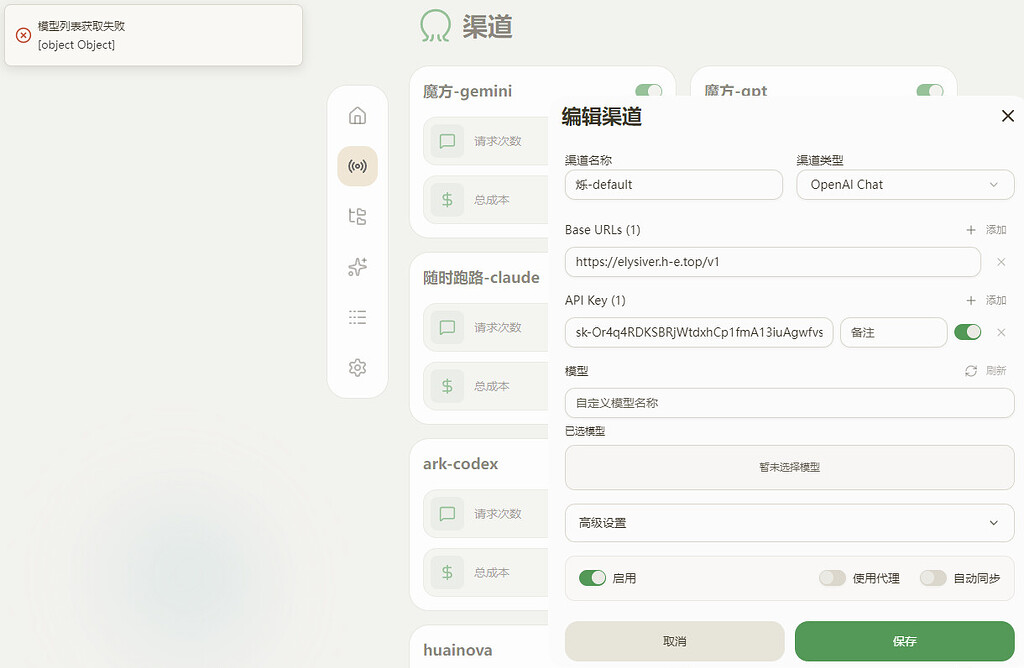The width and height of the screenshot is (1024, 668).
Task: Open the ark-codex channel card title
Action: pyautogui.click(x=460, y=464)
